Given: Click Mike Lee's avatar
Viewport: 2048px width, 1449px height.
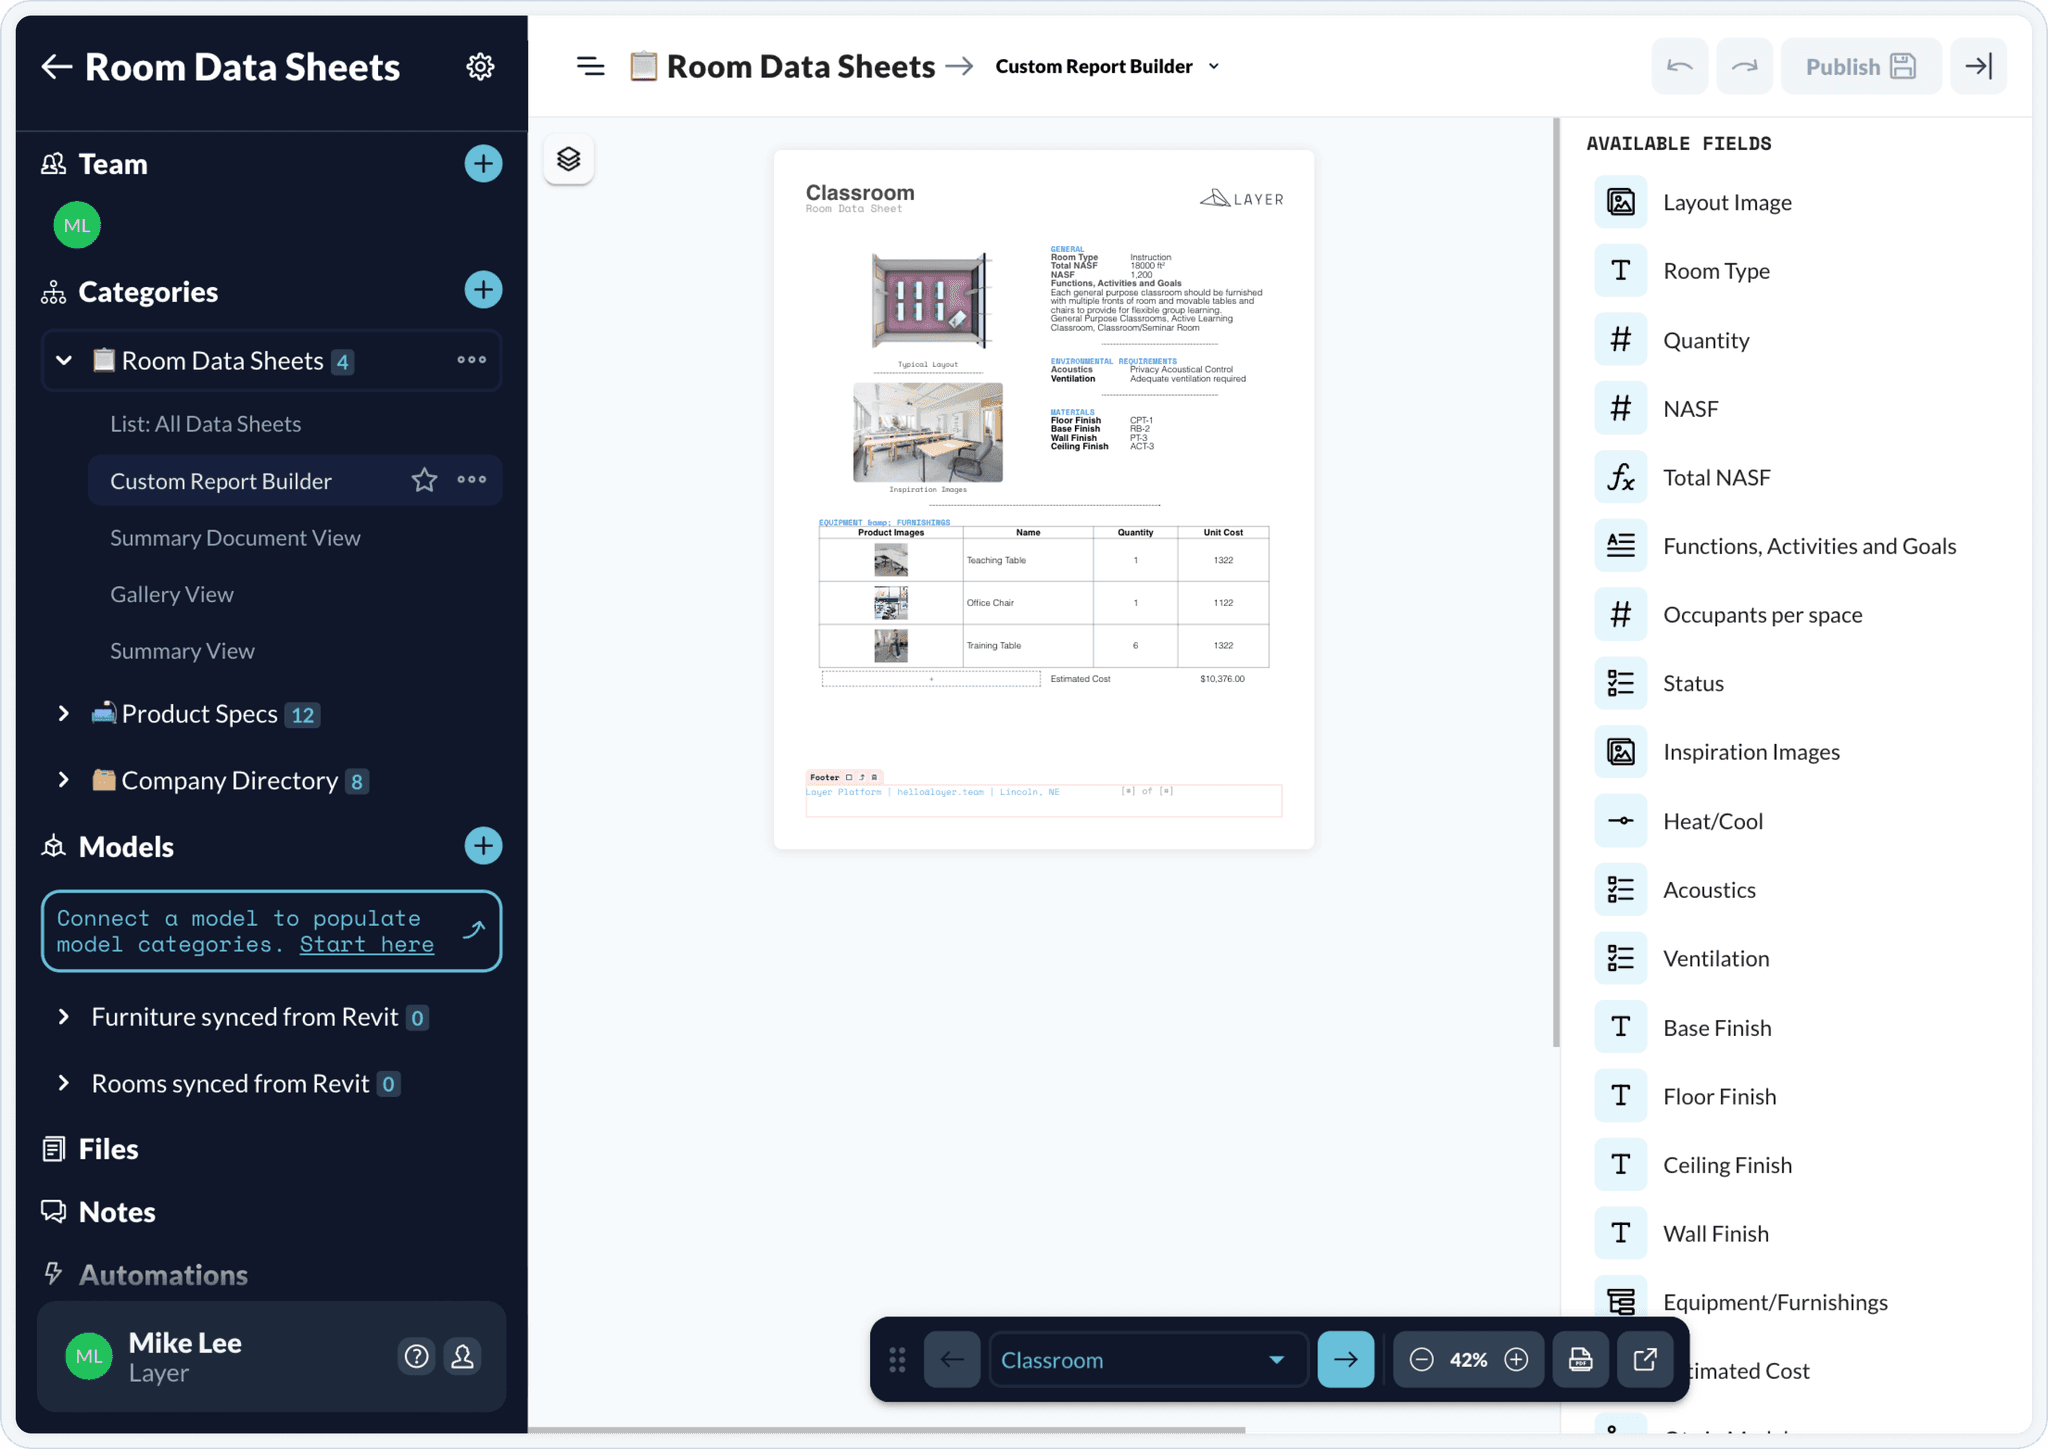Looking at the screenshot, I should 88,1356.
